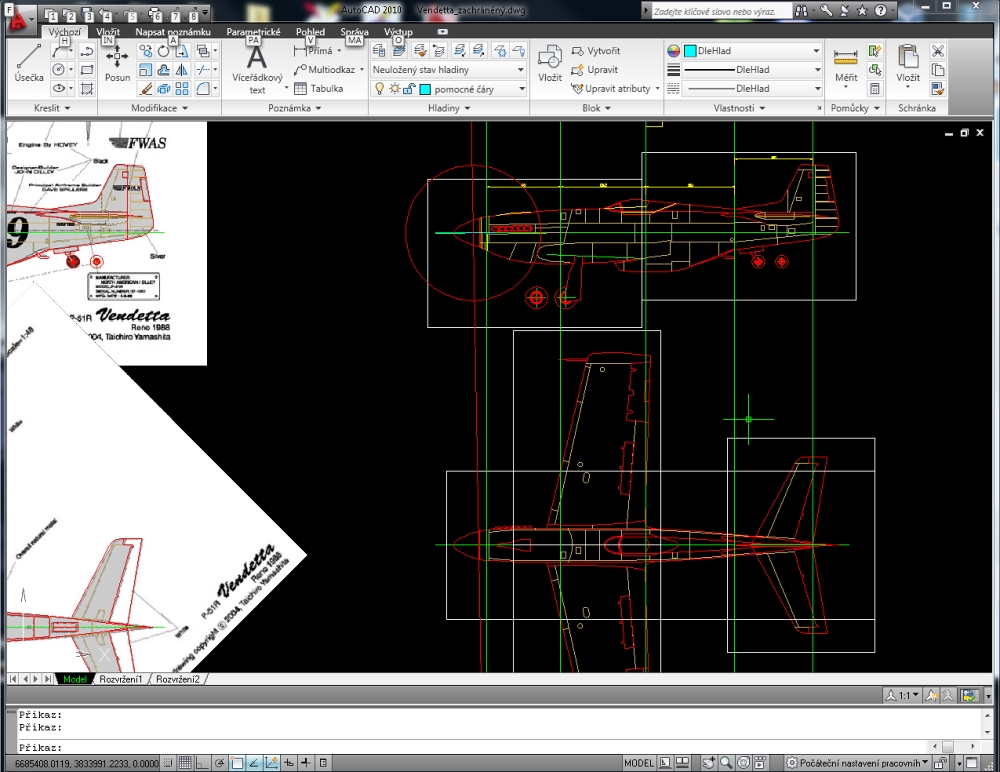Toggle Object snap in status bar
This screenshot has width=1000, height=772.
237,762
